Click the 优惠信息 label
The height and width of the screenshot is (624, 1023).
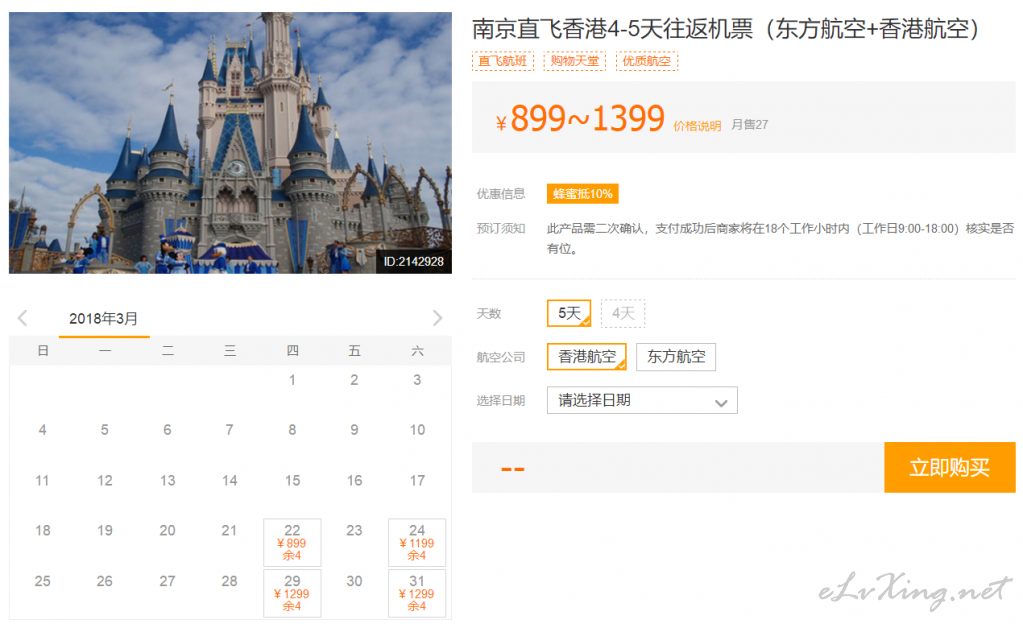click(500, 194)
